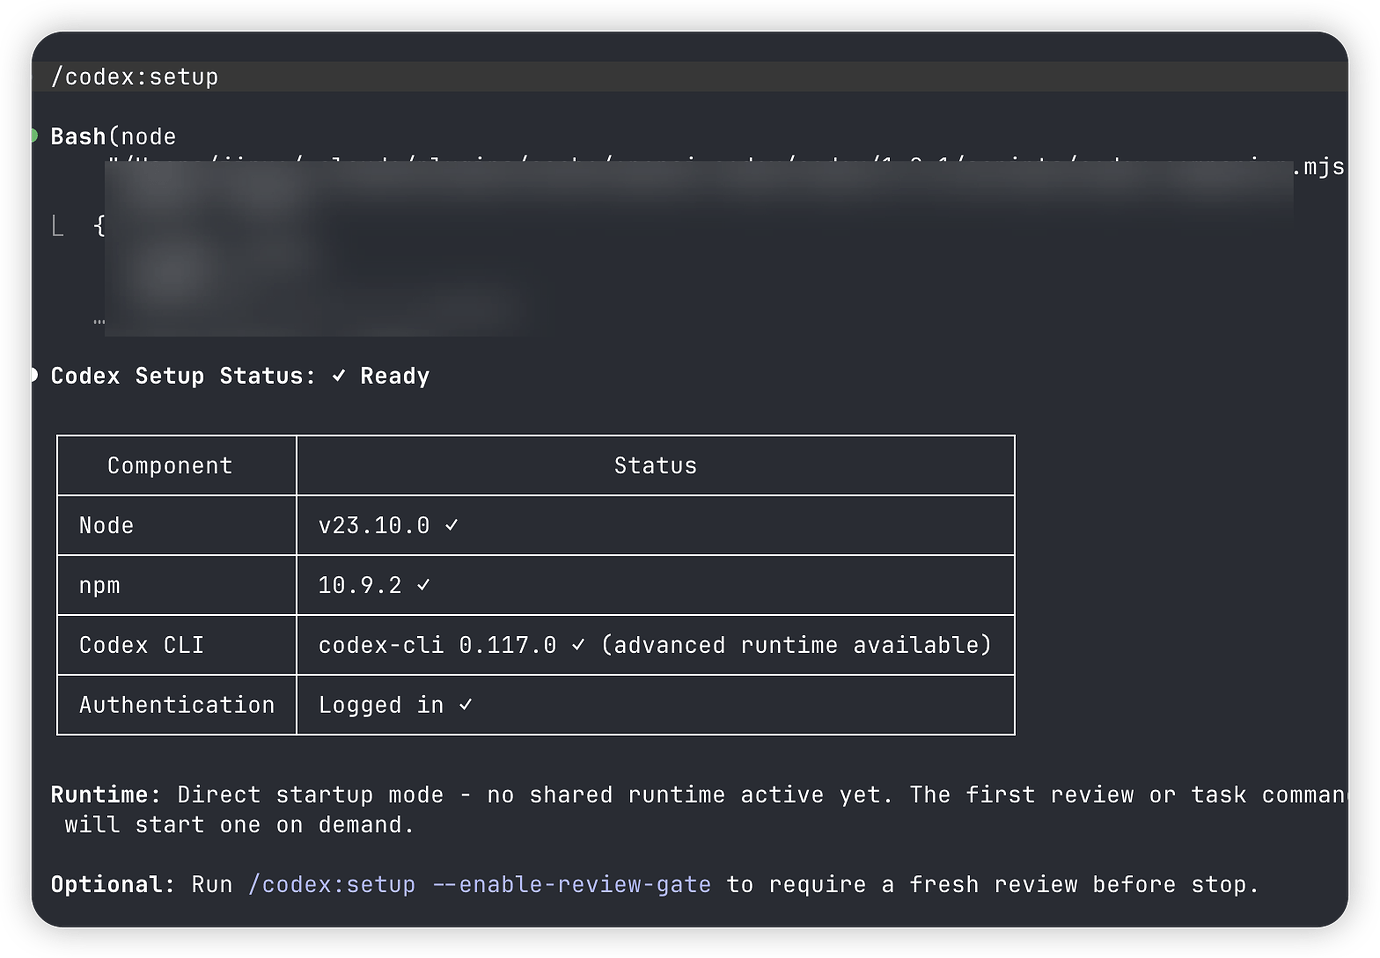Select the "codex-cli 0.117.0" version text
1380x958 pixels.
click(437, 645)
